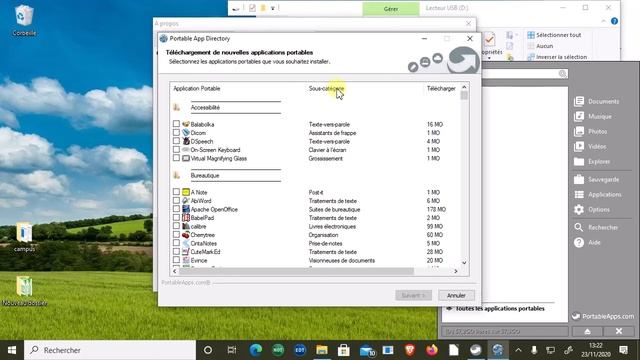Image resolution: width=640 pixels, height=360 pixels.
Task: Open the Corbeille desktop icon
Action: tap(24, 20)
